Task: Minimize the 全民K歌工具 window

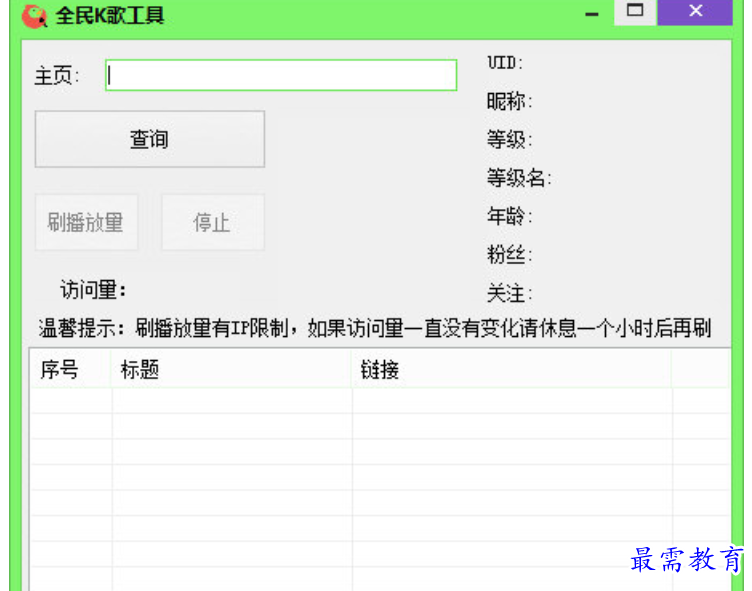Action: coord(592,14)
